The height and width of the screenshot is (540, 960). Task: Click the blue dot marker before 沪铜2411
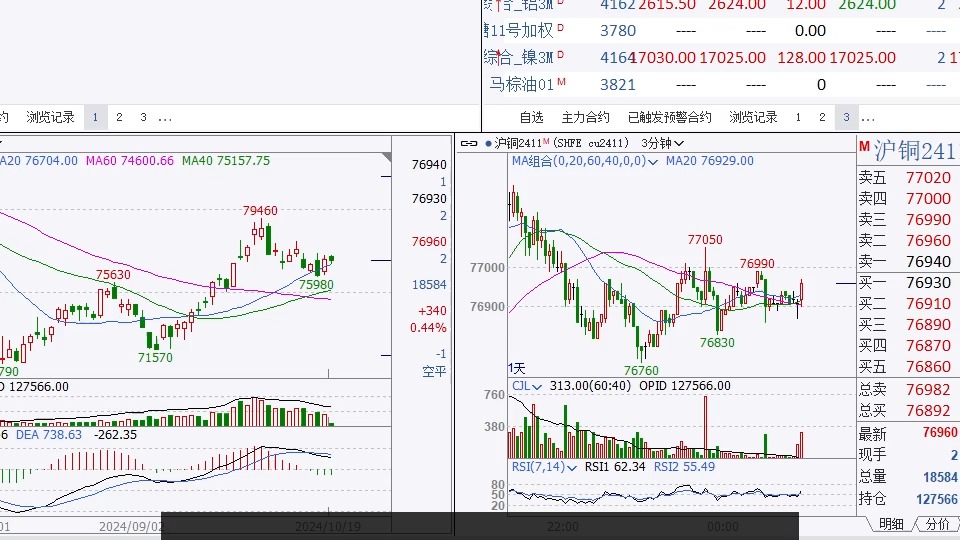(x=489, y=144)
